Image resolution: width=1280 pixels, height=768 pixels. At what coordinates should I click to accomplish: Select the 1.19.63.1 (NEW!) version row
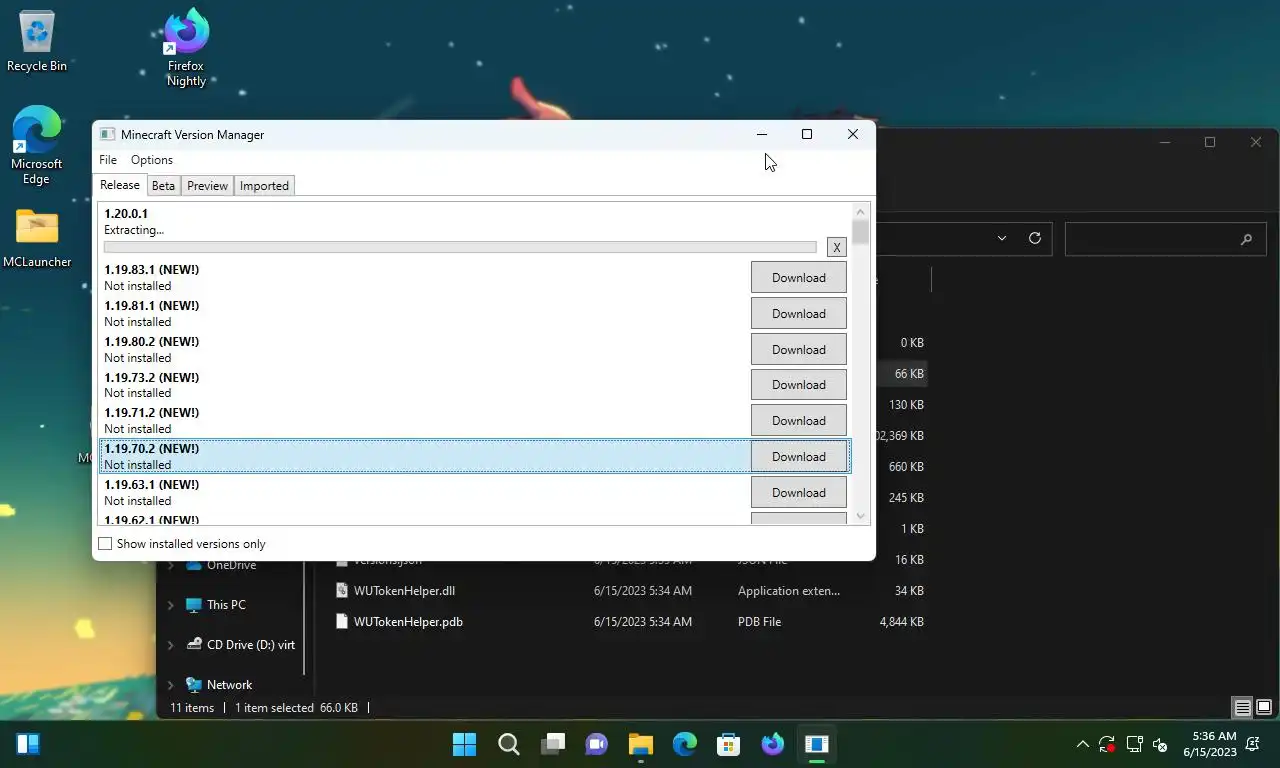(x=475, y=493)
